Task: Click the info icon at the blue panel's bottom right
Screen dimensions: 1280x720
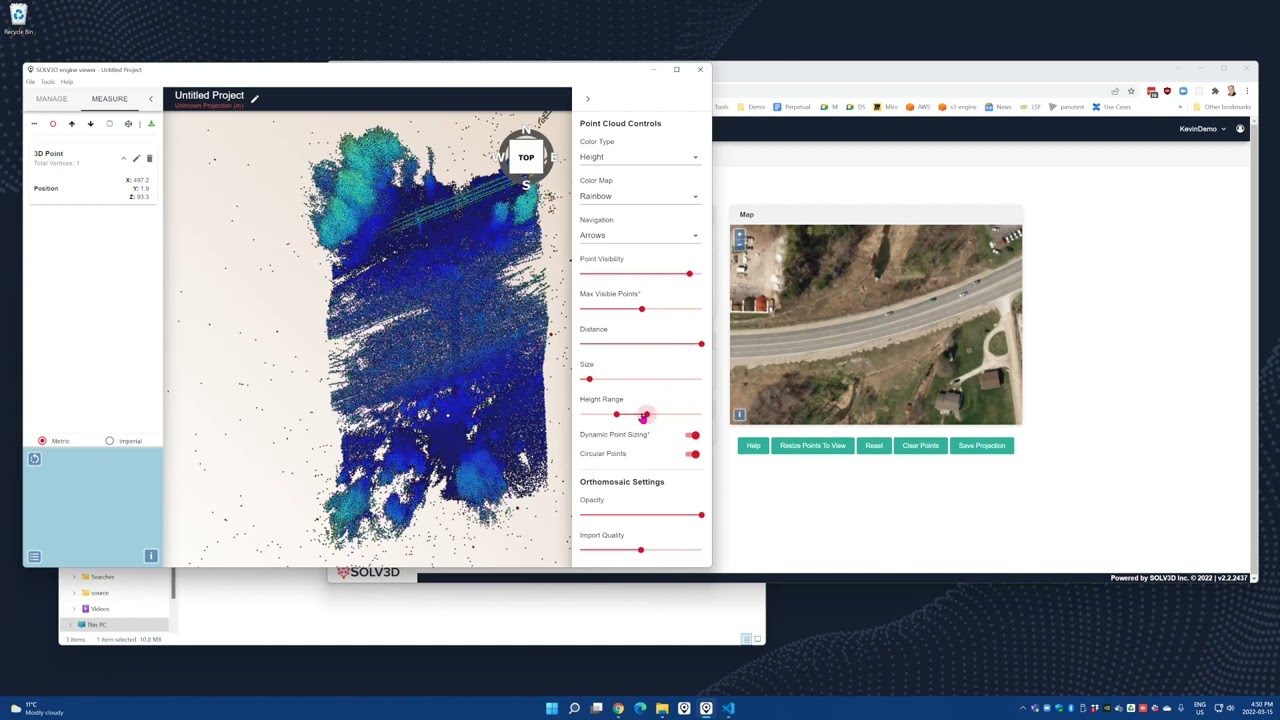Action: 151,556
